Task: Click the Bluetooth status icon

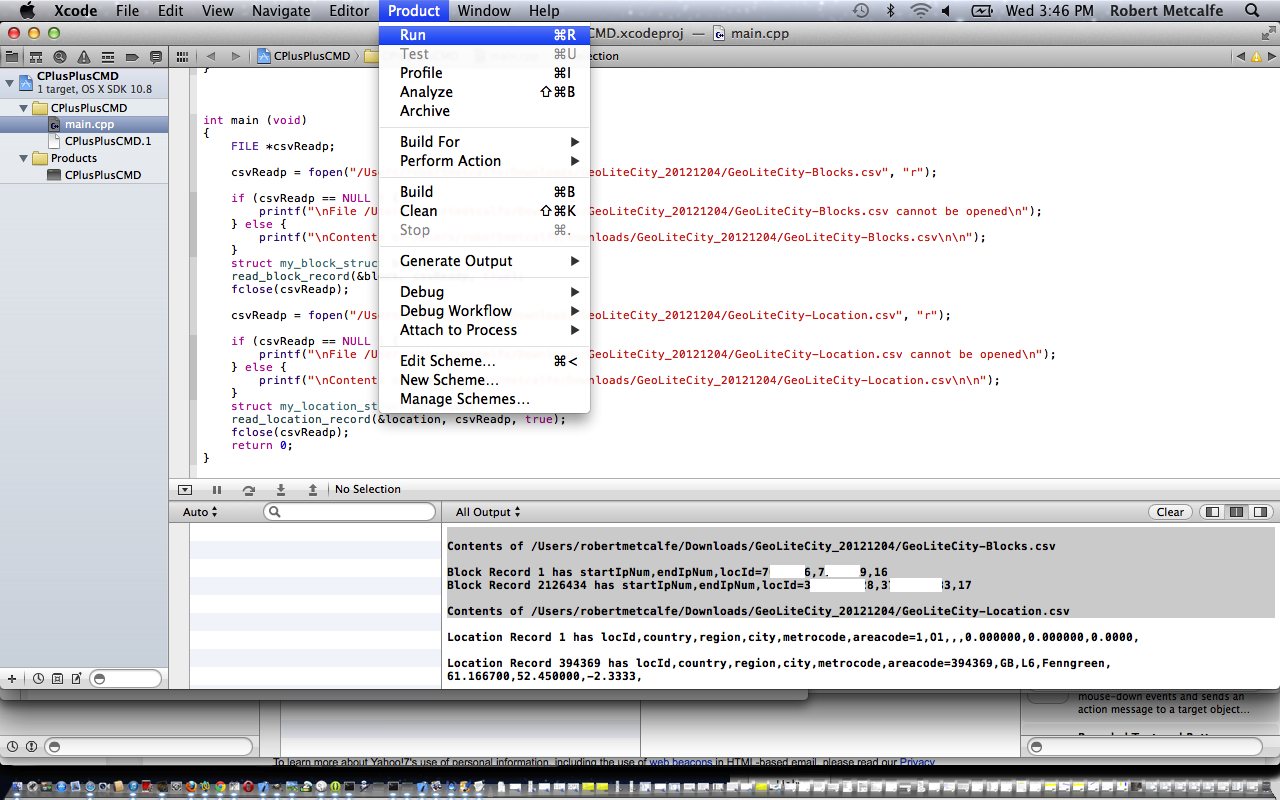Action: coord(890,11)
